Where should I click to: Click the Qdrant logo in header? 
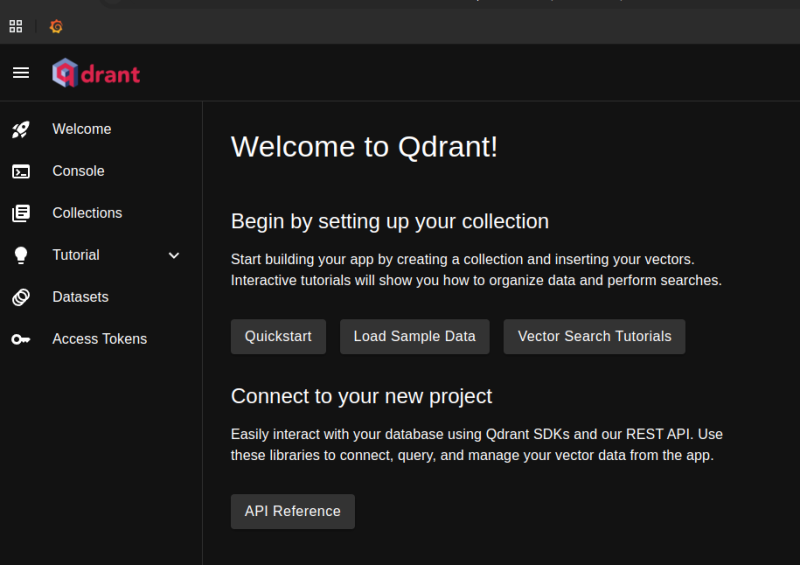click(96, 73)
